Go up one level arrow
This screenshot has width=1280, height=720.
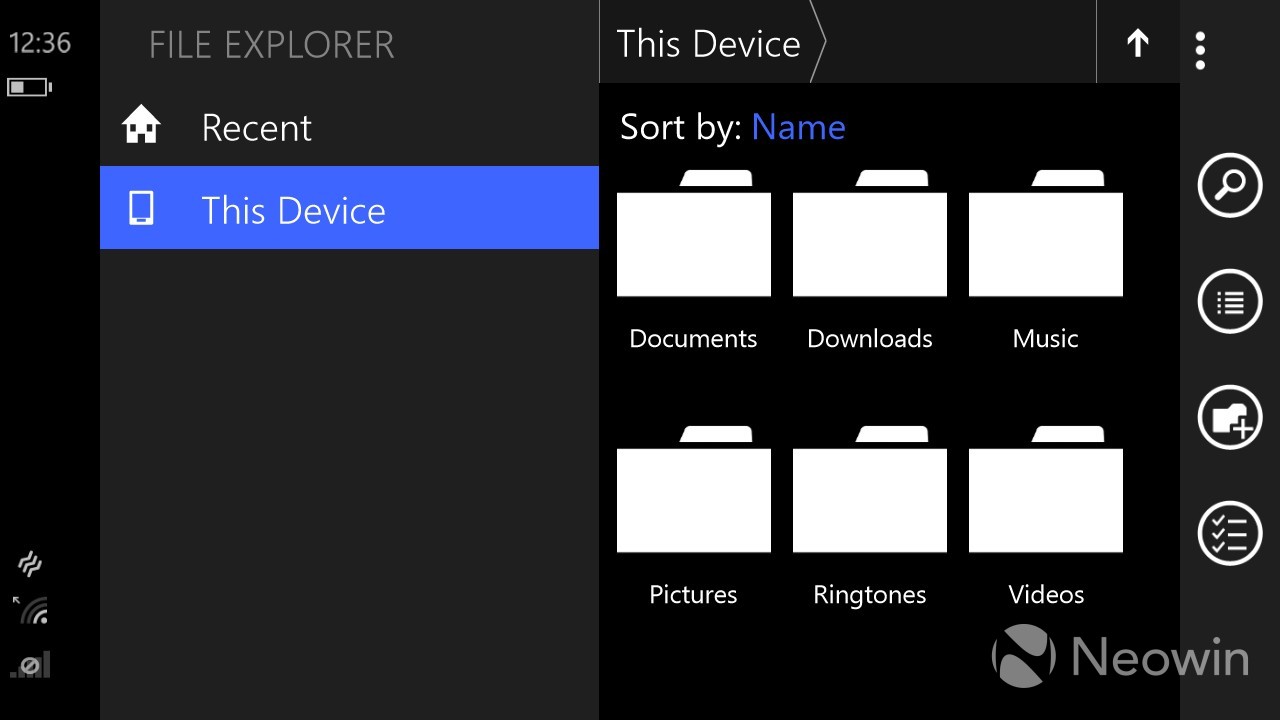coord(1138,43)
